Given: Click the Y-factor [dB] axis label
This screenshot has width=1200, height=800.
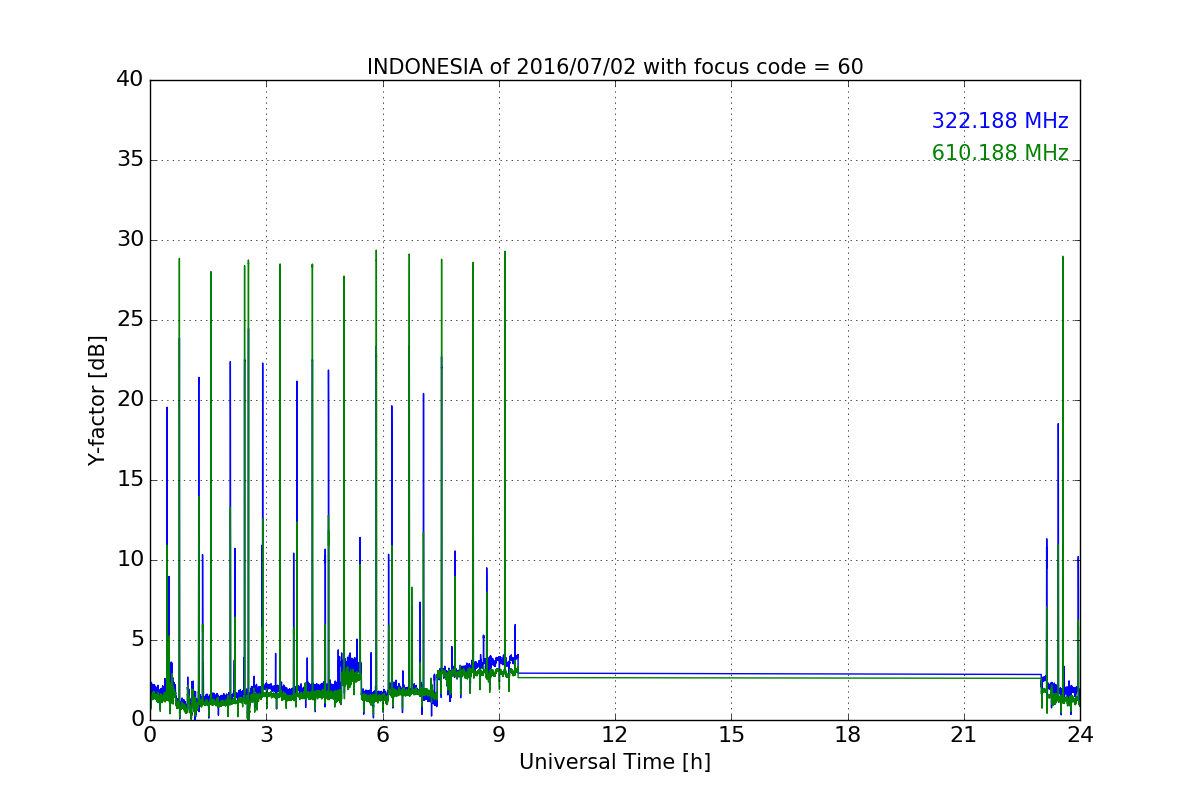Looking at the screenshot, I should 97,400.
